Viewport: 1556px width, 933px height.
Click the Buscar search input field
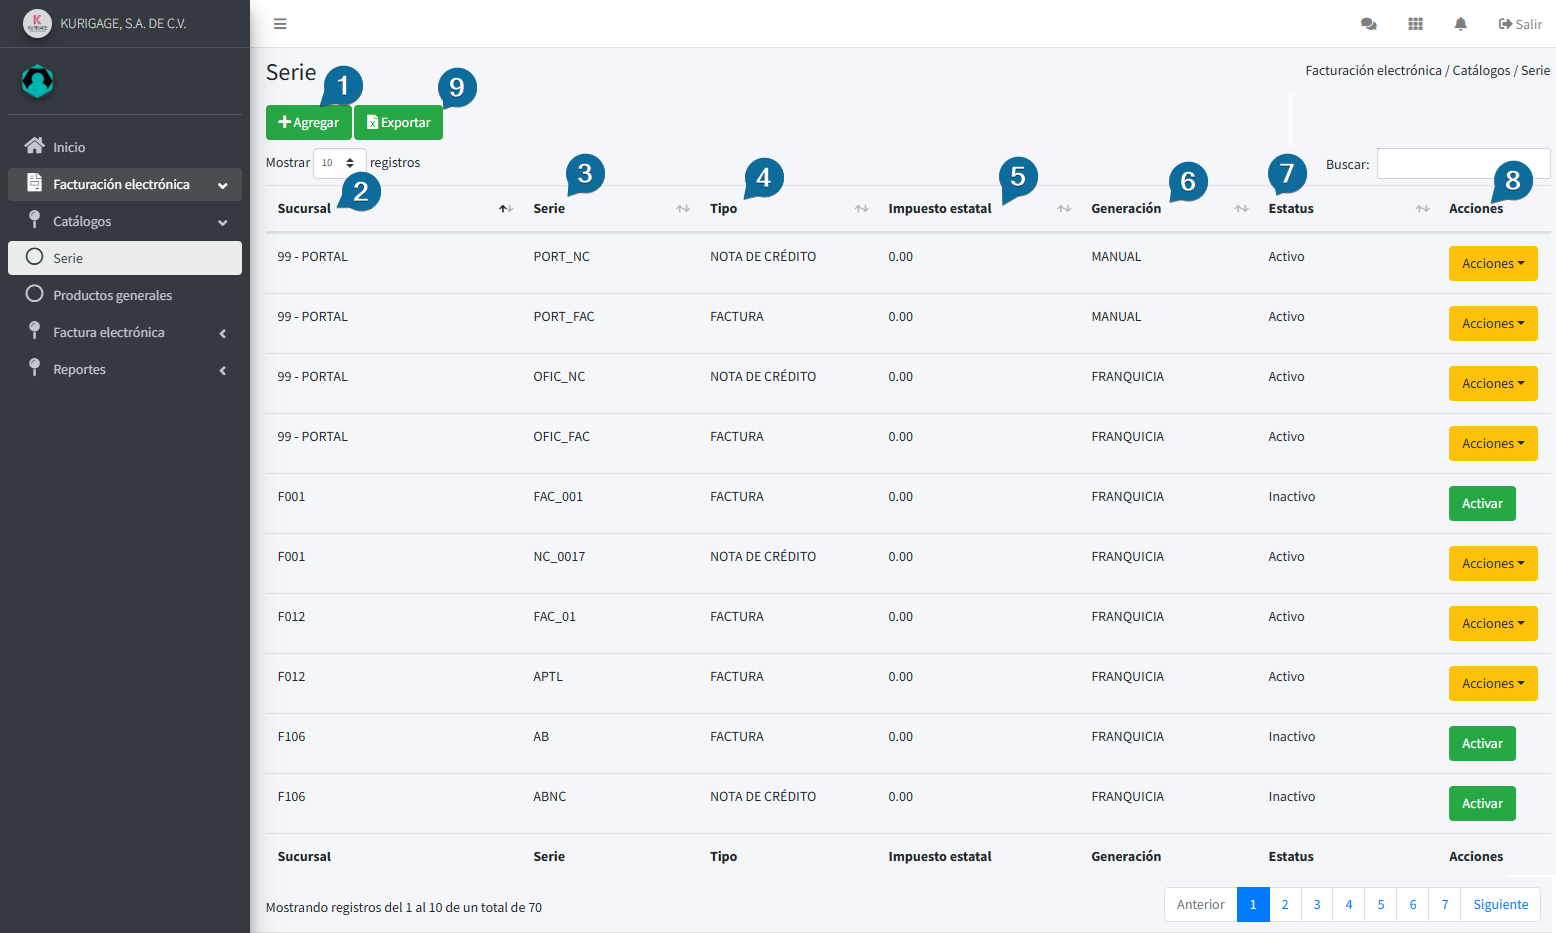tap(1462, 164)
